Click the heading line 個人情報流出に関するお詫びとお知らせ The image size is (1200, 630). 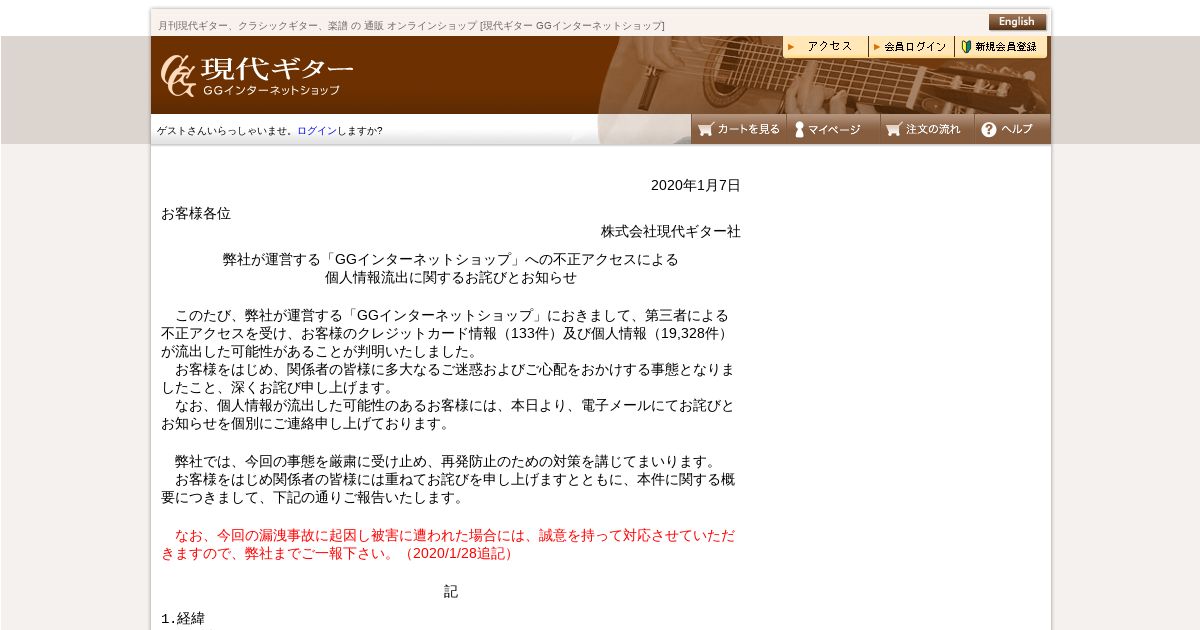point(451,277)
